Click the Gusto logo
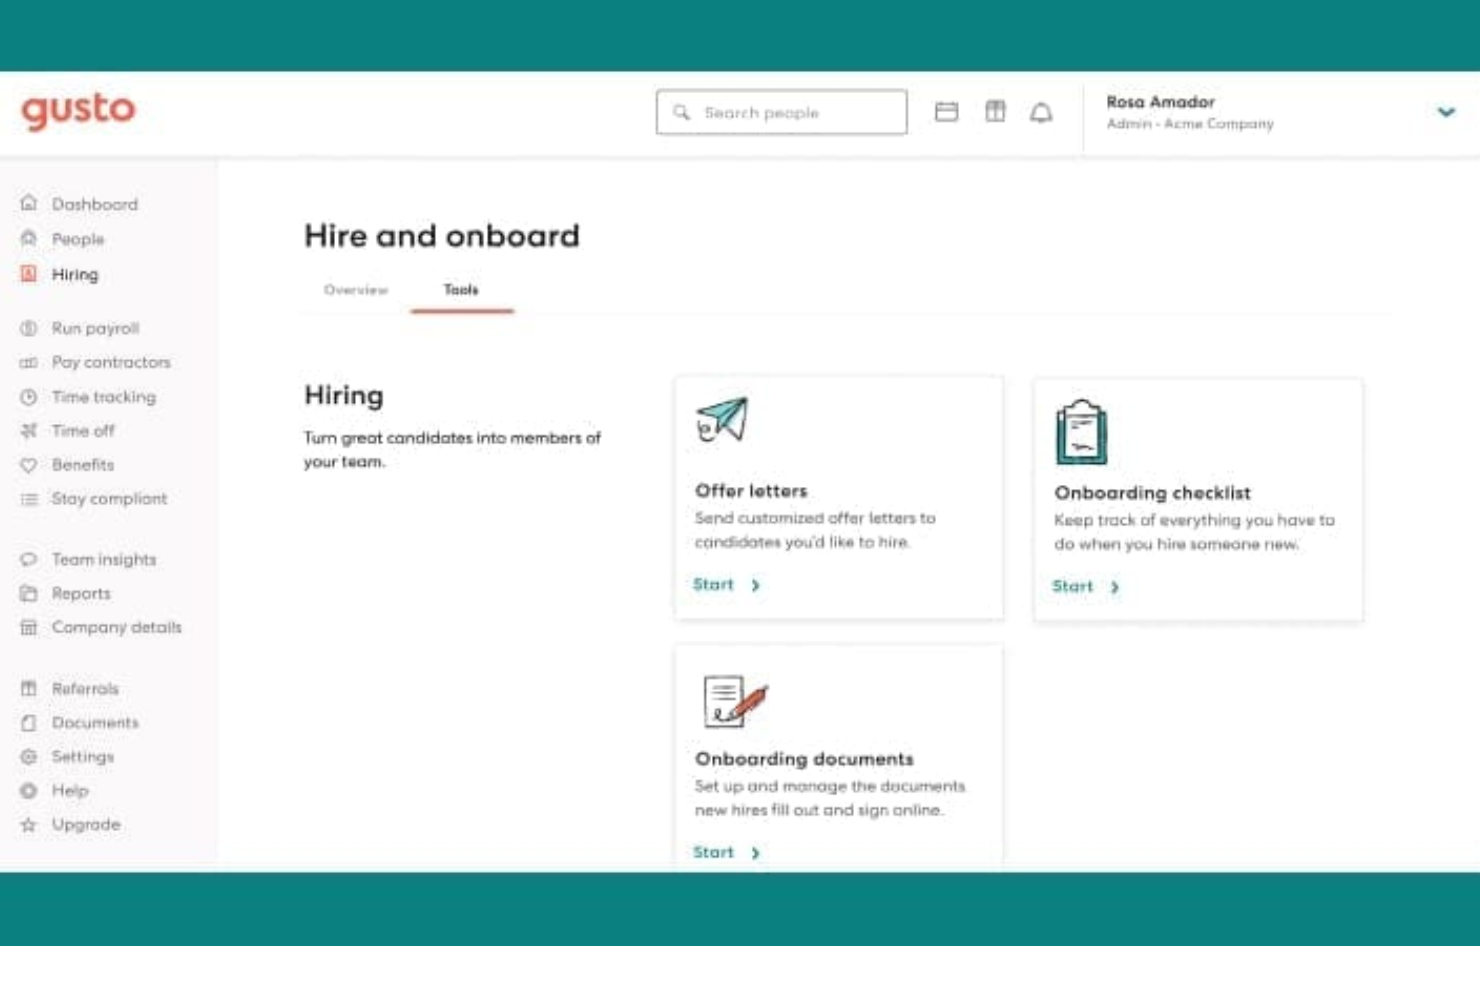Viewport: 1480px width, 987px height. [x=78, y=110]
